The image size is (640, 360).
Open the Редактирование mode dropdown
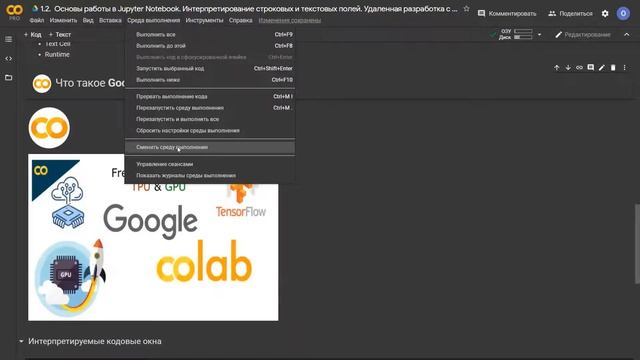tap(583, 35)
